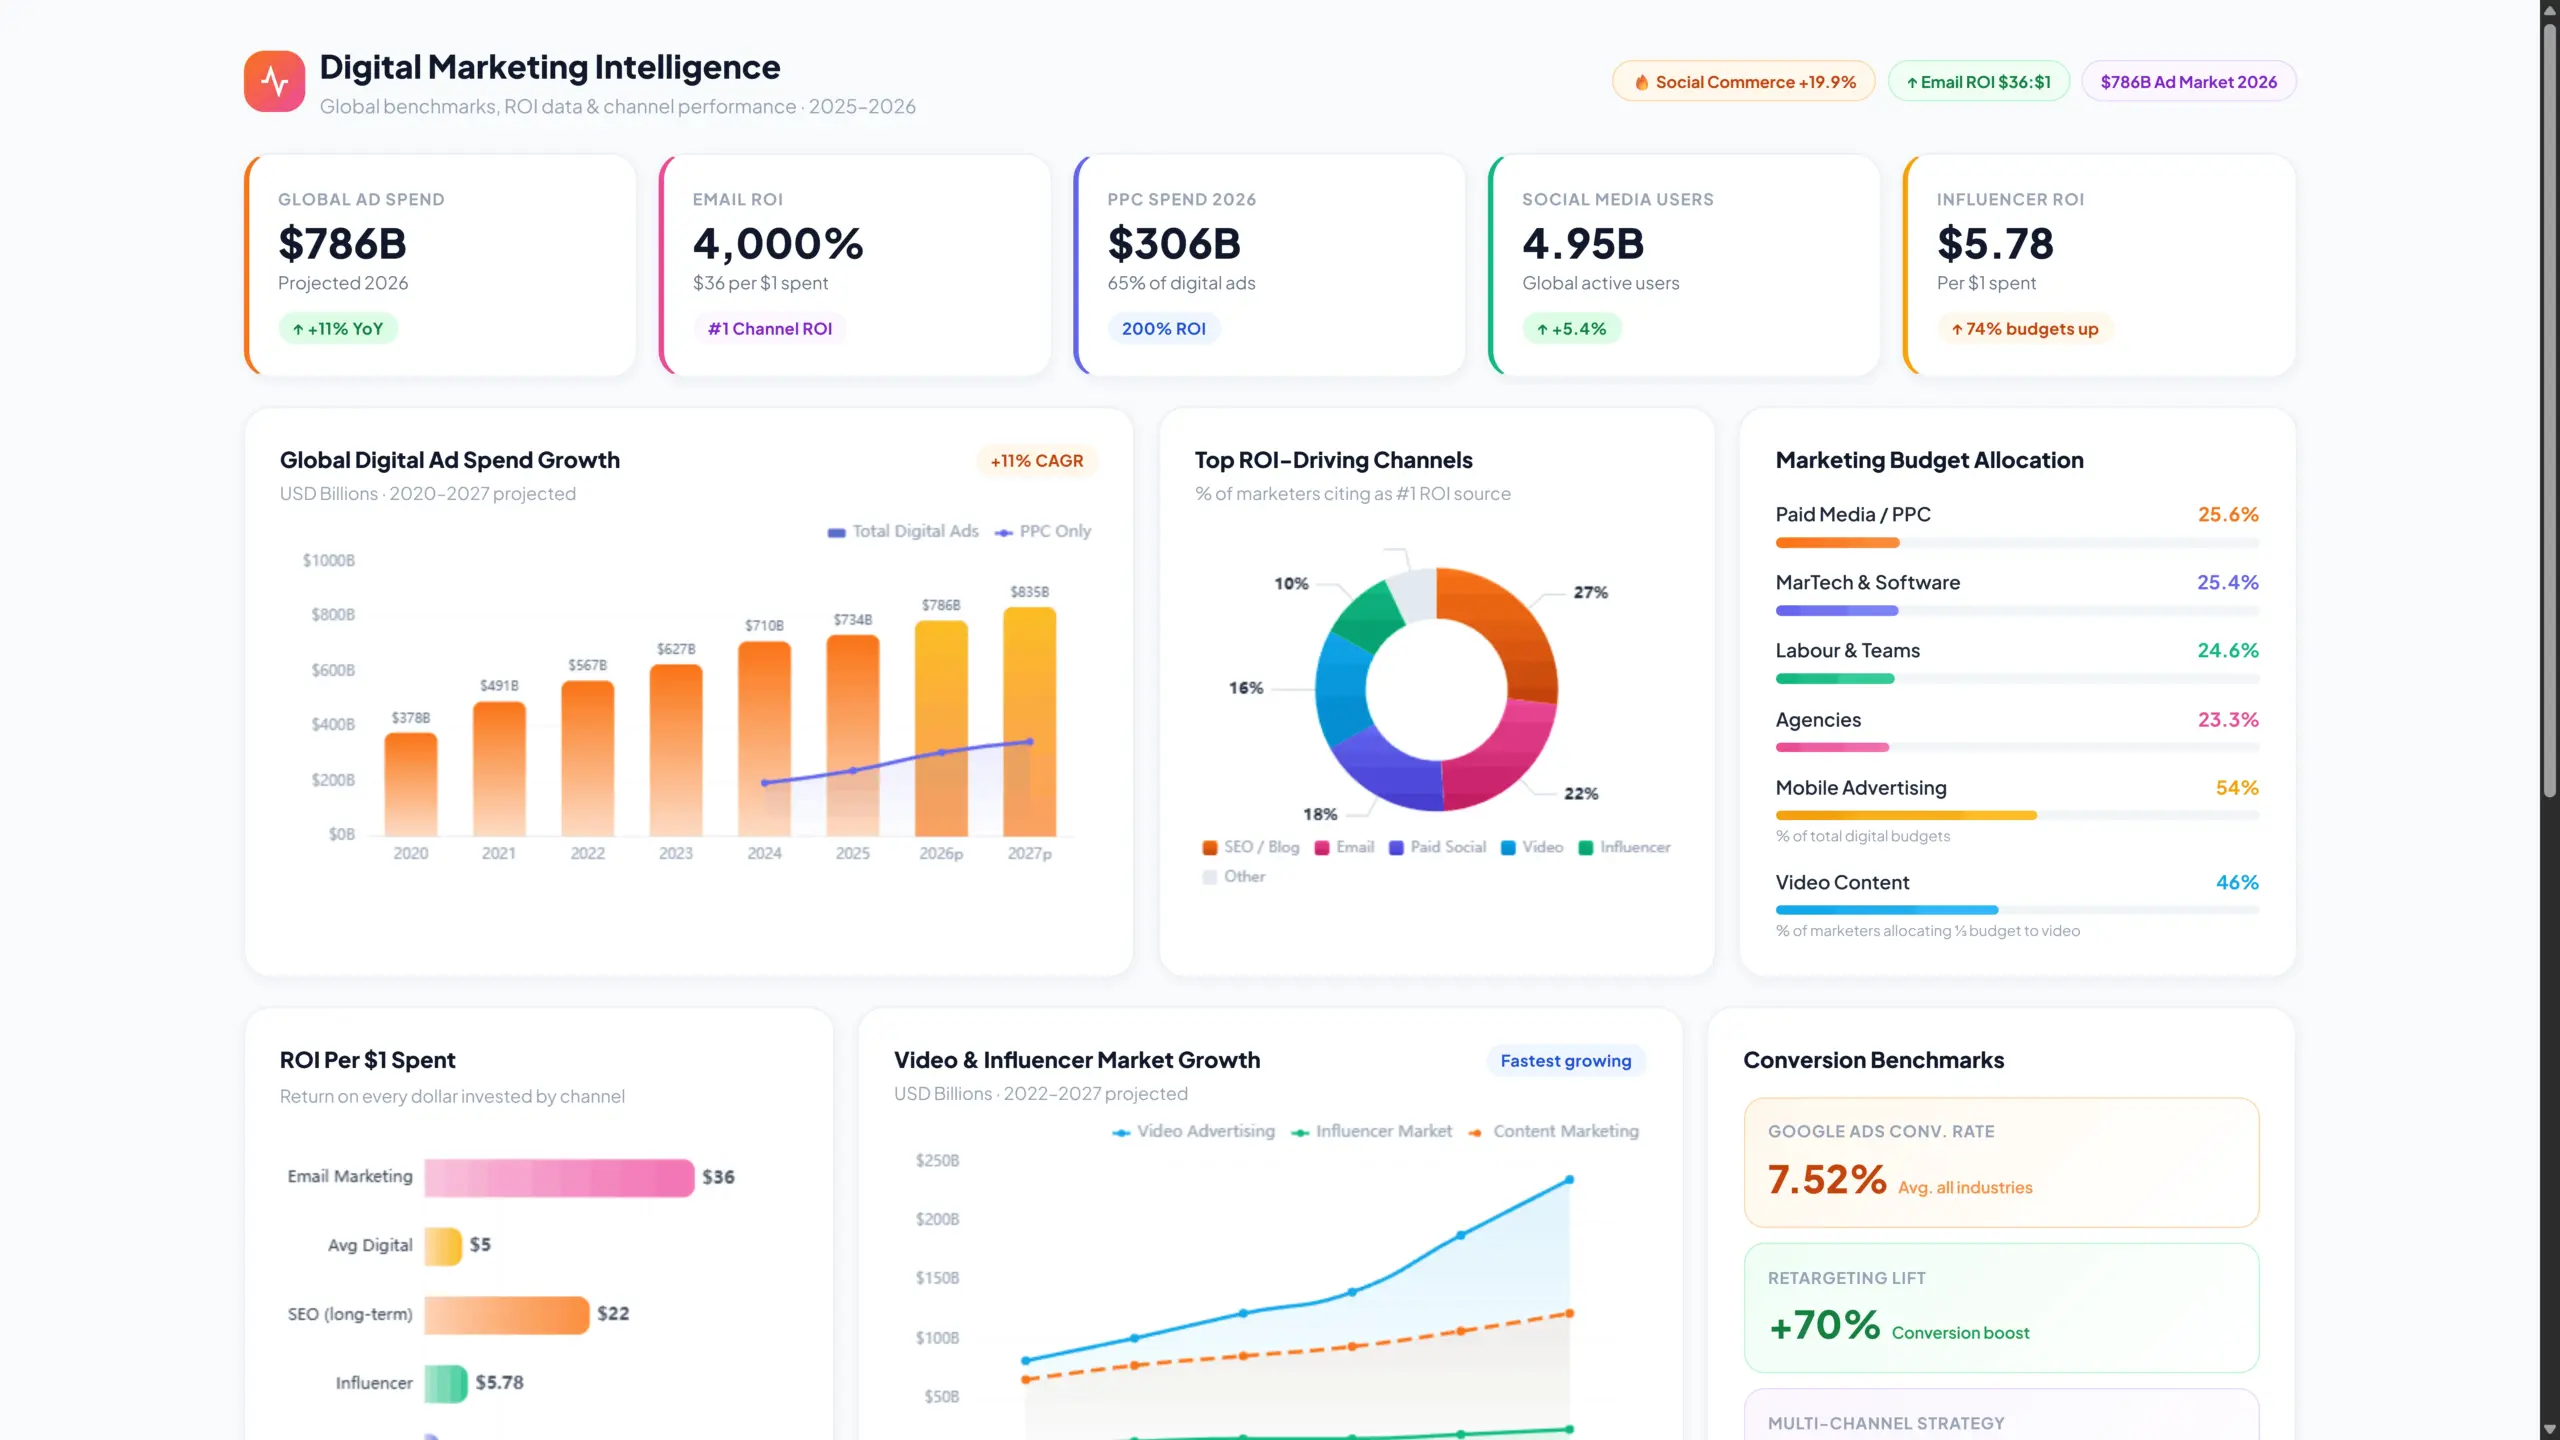Click the $786B Ad Market 2026 badge
This screenshot has height=1440, width=2560.
coord(2188,82)
